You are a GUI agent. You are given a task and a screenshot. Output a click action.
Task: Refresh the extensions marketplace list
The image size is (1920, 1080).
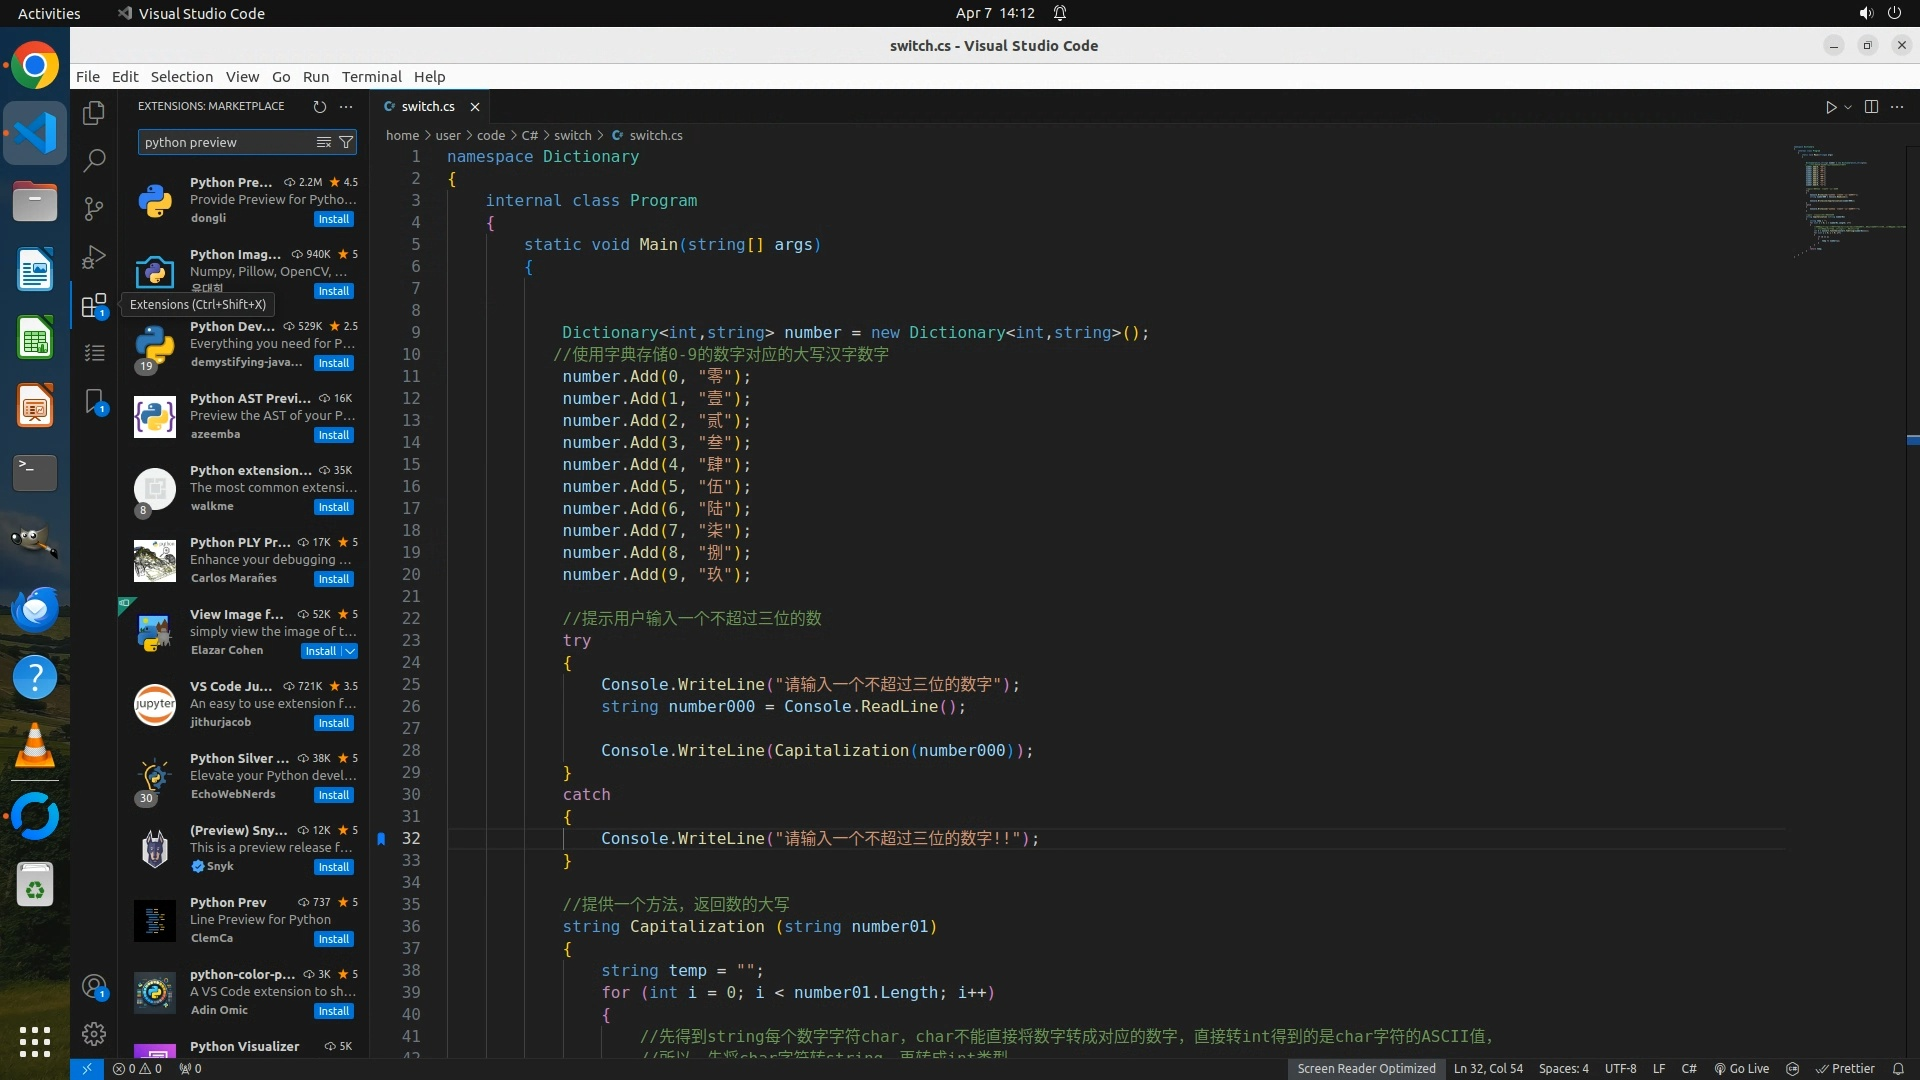coord(320,106)
